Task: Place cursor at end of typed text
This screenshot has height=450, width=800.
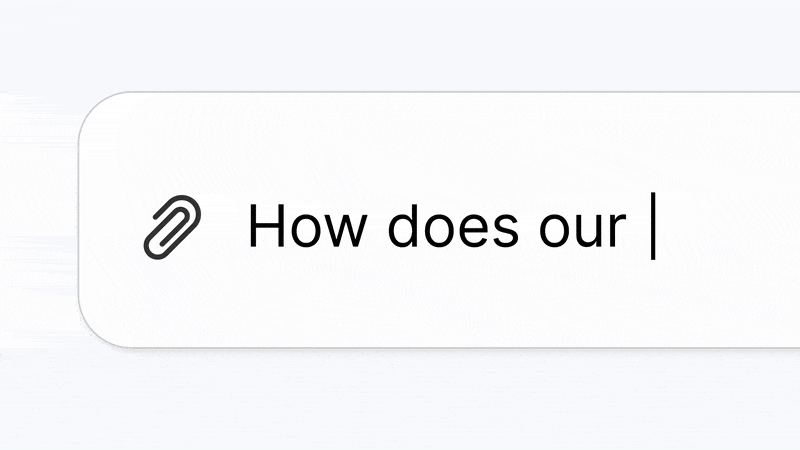Action: click(652, 228)
